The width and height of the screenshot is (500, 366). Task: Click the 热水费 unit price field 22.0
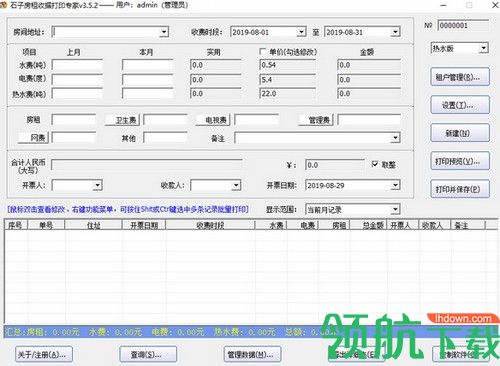[288, 93]
